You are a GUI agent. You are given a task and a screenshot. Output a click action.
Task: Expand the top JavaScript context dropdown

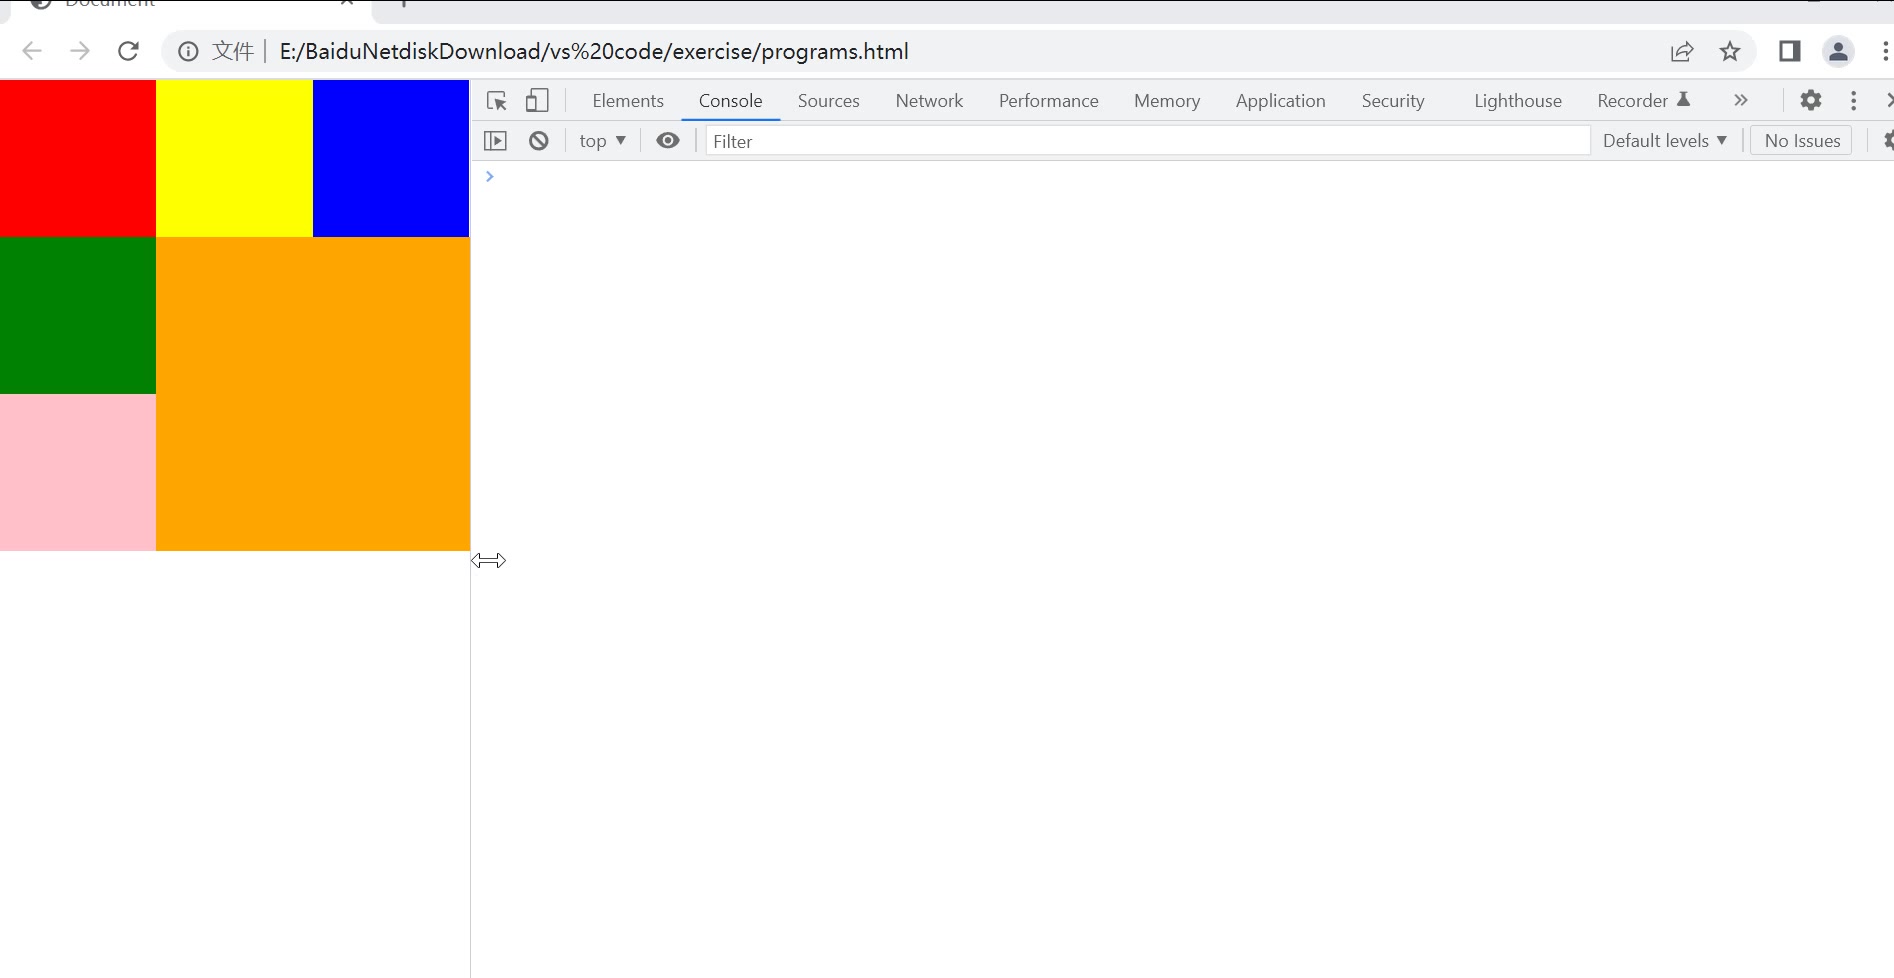(602, 141)
